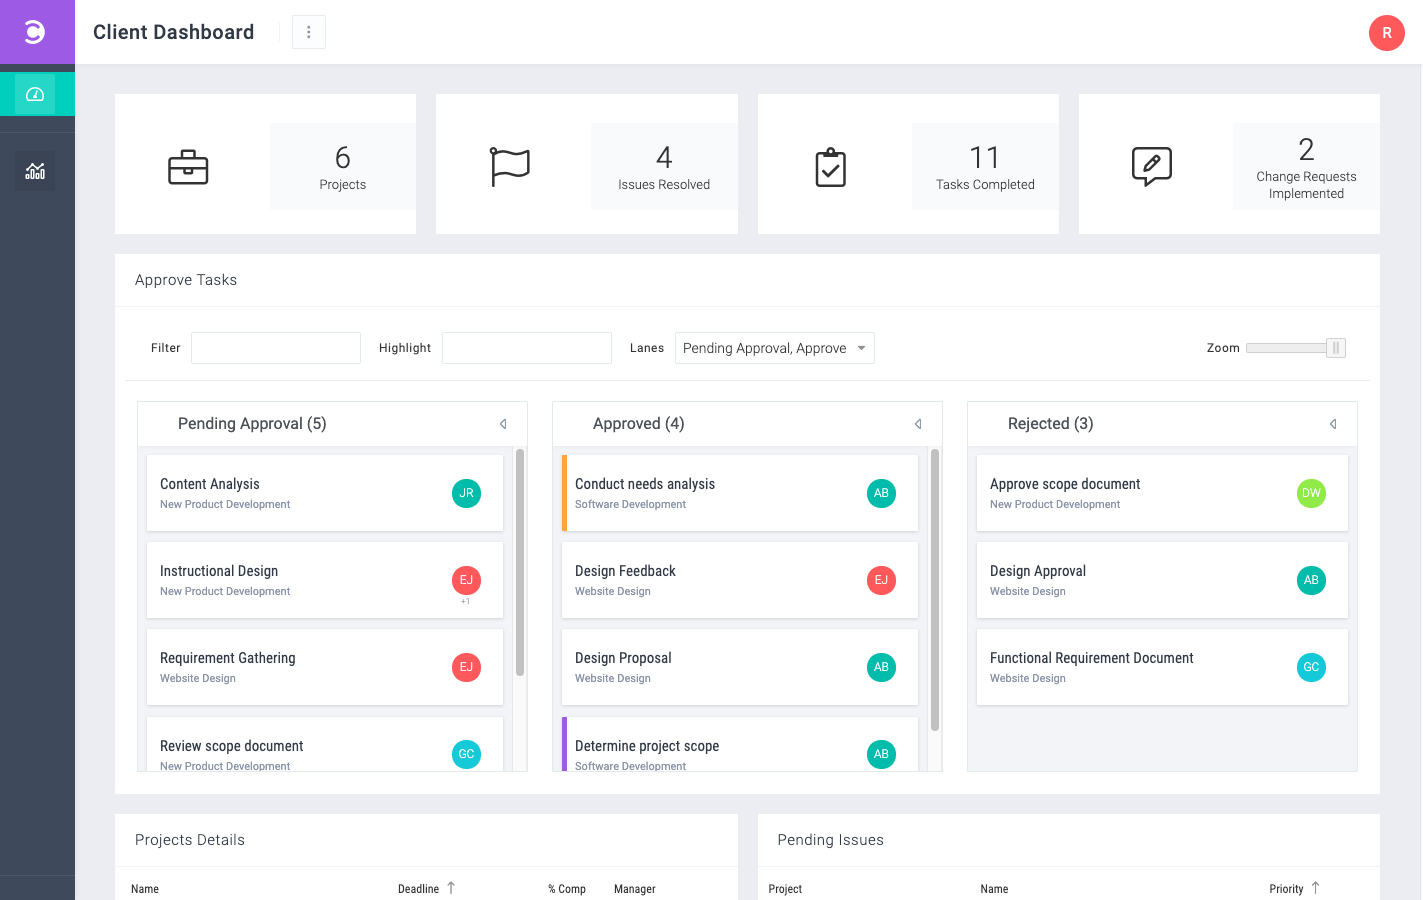Open the analytics chart icon in sidebar

click(35, 171)
